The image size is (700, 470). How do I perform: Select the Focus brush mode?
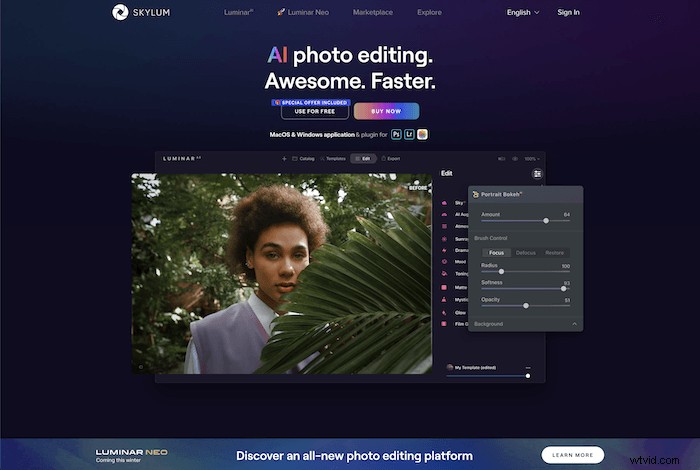tap(496, 253)
